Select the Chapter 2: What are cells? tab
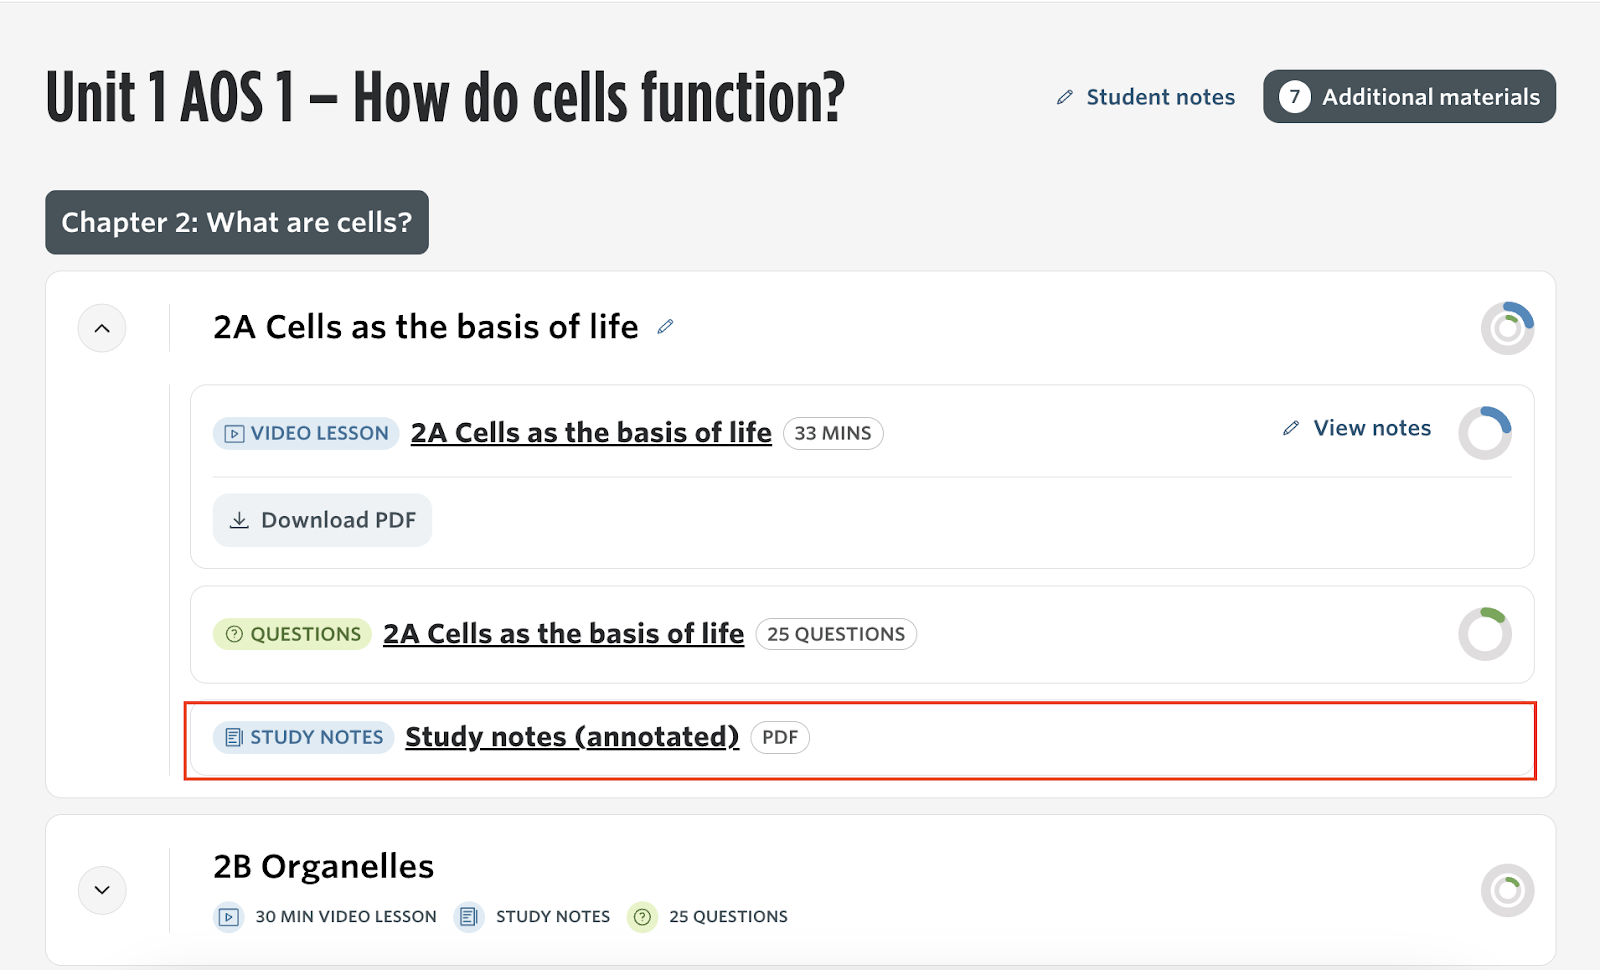Screen dimensions: 1600x970 click(x=237, y=222)
